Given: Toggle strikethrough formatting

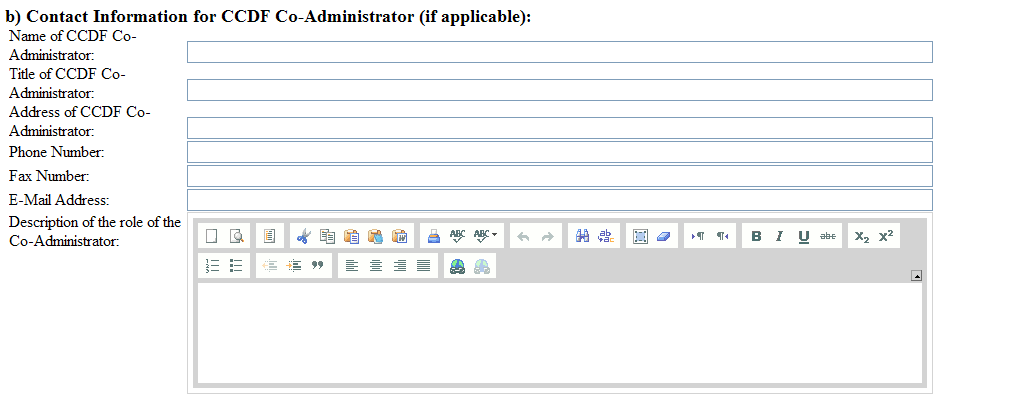Looking at the screenshot, I should pyautogui.click(x=828, y=237).
